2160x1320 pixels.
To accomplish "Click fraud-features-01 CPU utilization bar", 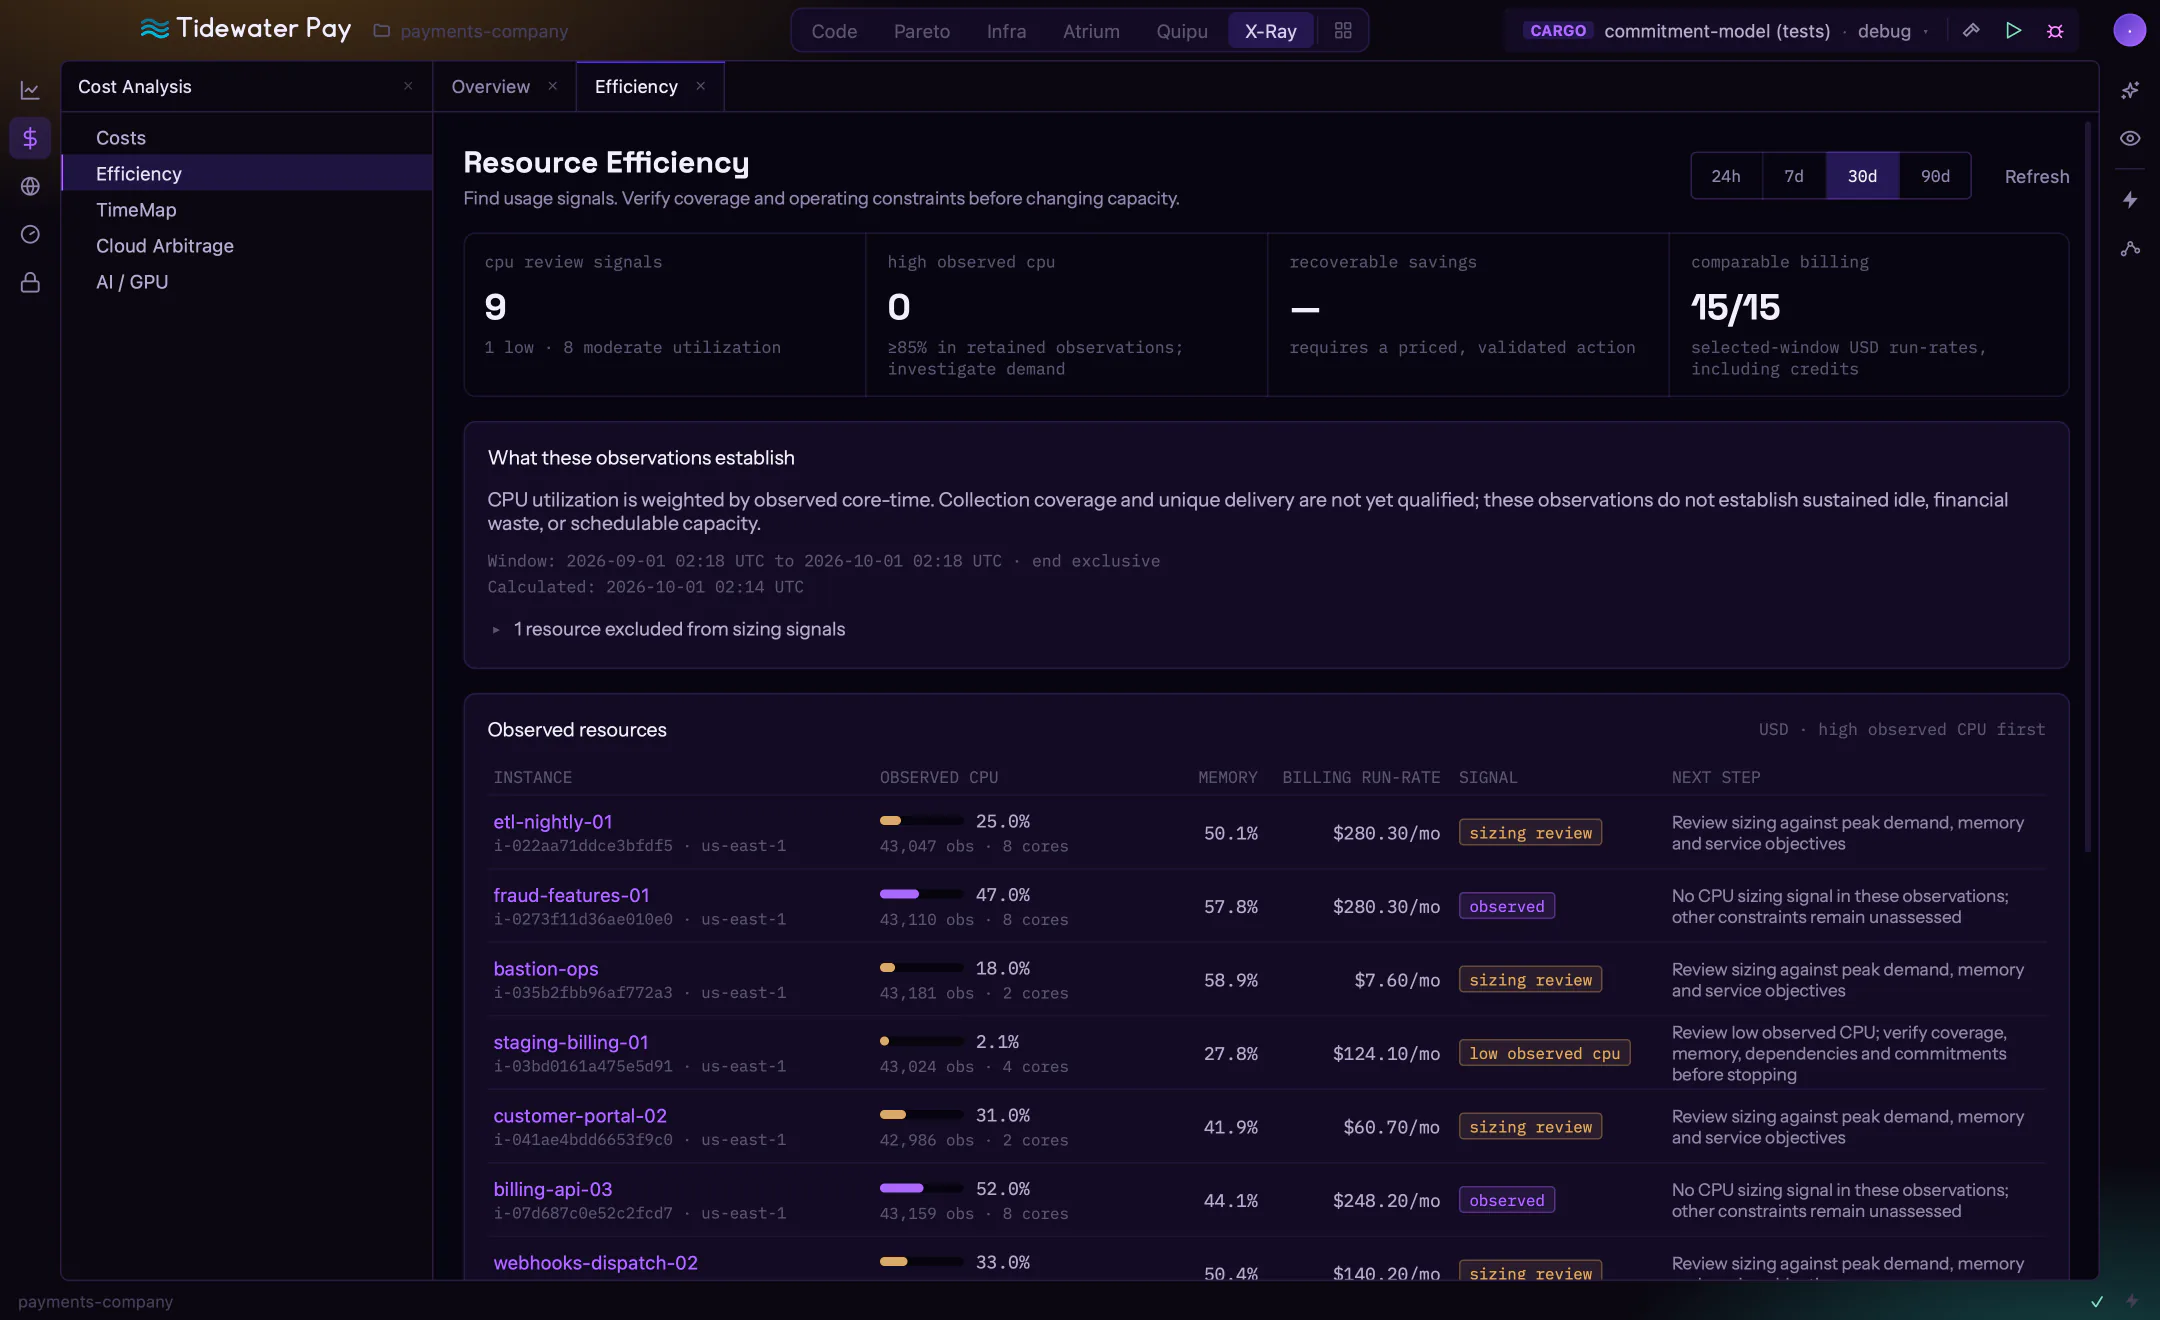I will (921, 894).
